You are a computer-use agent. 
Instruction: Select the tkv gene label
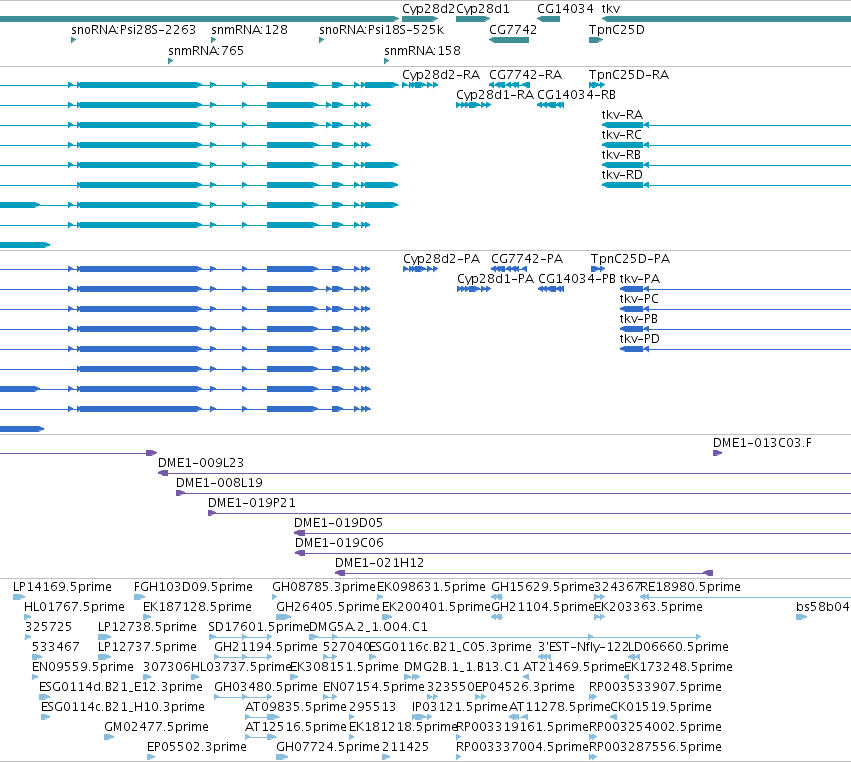[611, 9]
